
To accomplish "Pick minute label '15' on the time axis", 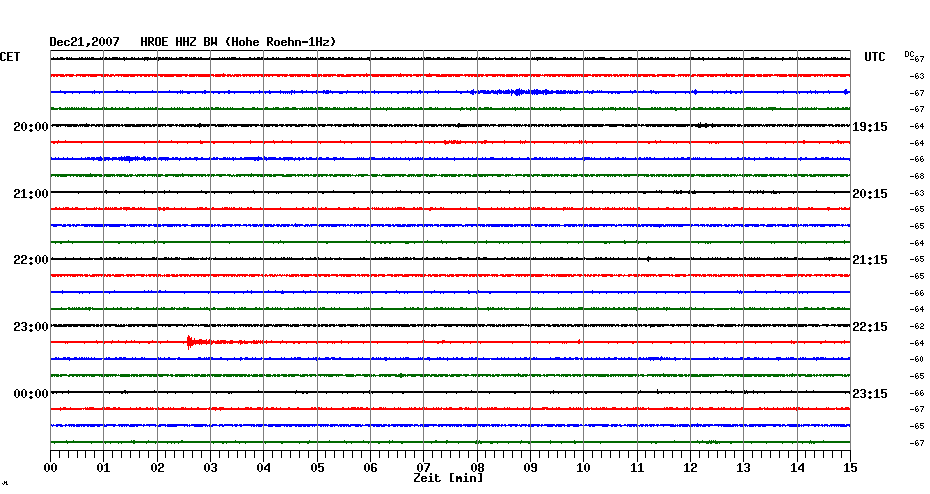I will [850, 468].
